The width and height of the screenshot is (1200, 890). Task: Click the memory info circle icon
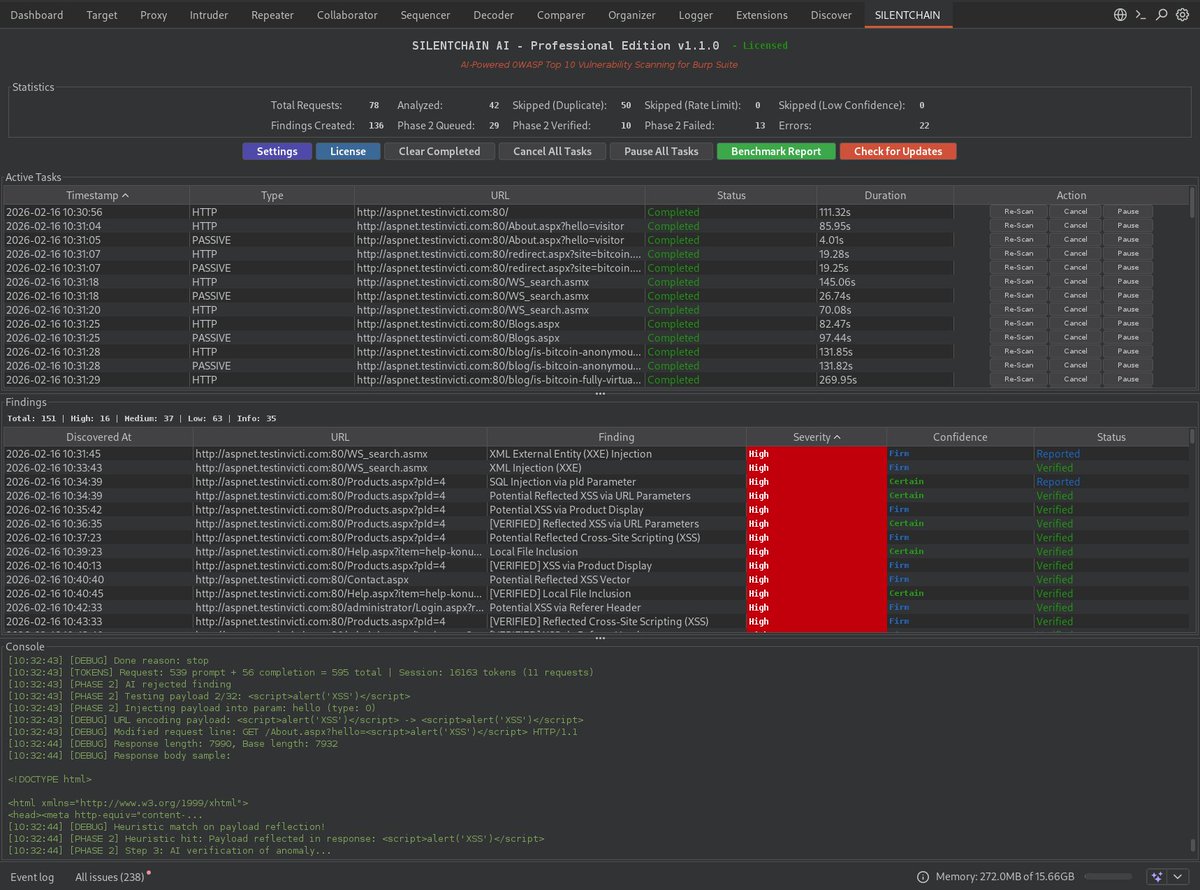(x=922, y=877)
